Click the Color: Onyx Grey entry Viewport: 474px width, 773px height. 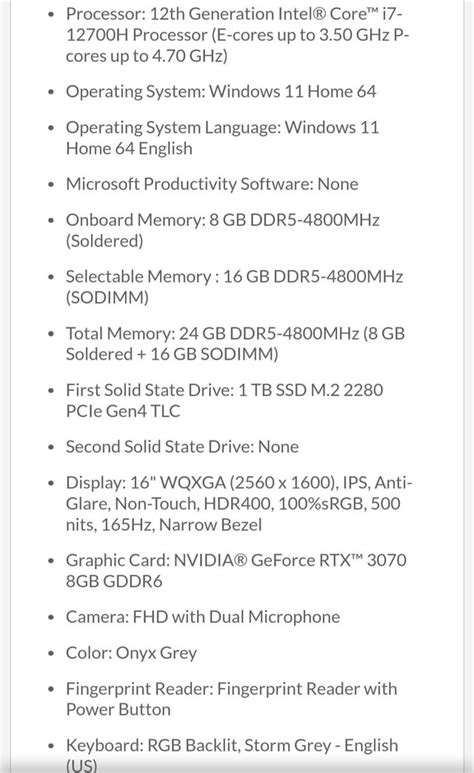tap(131, 653)
